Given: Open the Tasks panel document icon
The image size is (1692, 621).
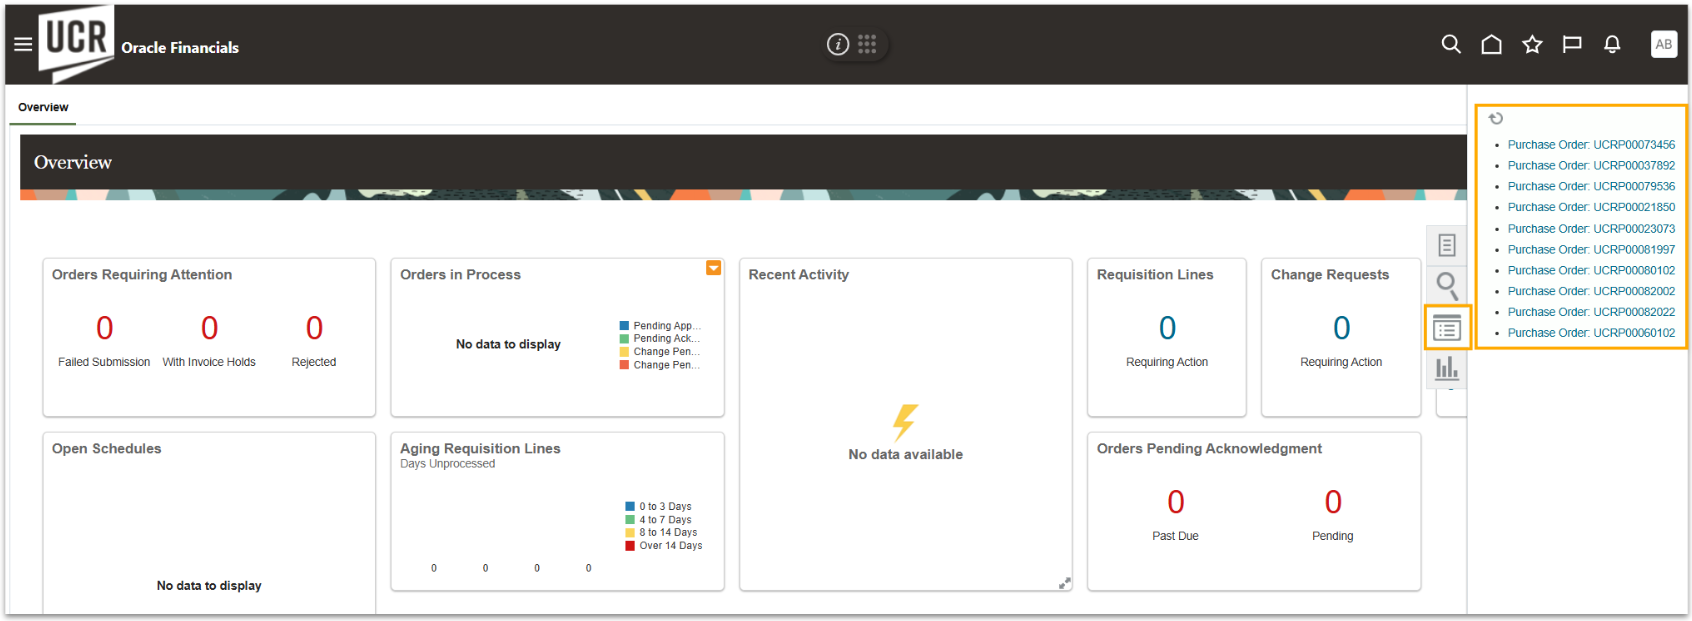Looking at the screenshot, I should point(1446,245).
